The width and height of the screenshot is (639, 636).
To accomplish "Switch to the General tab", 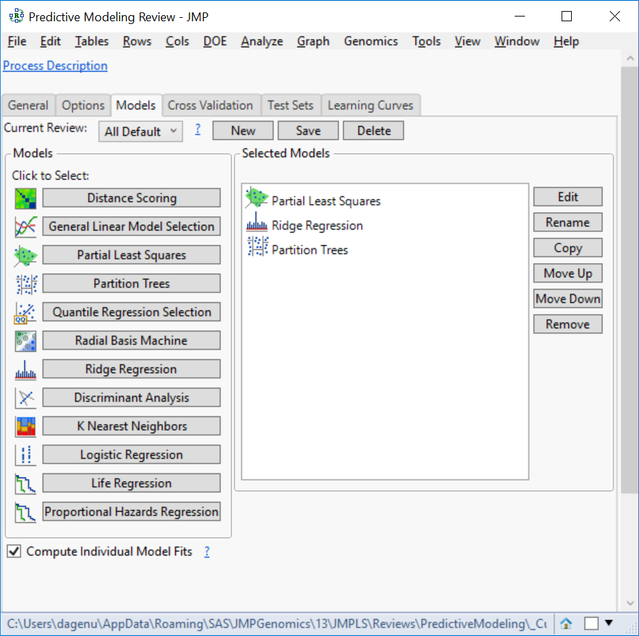I will (x=28, y=105).
